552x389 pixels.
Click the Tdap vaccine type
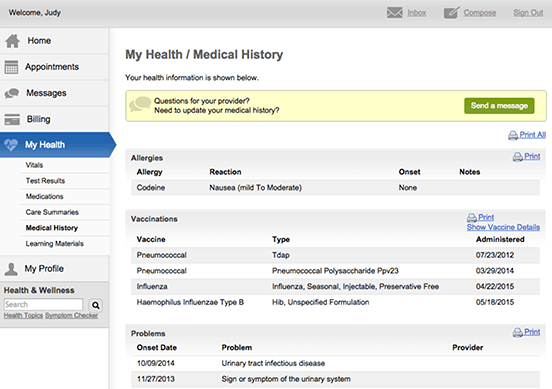(281, 255)
